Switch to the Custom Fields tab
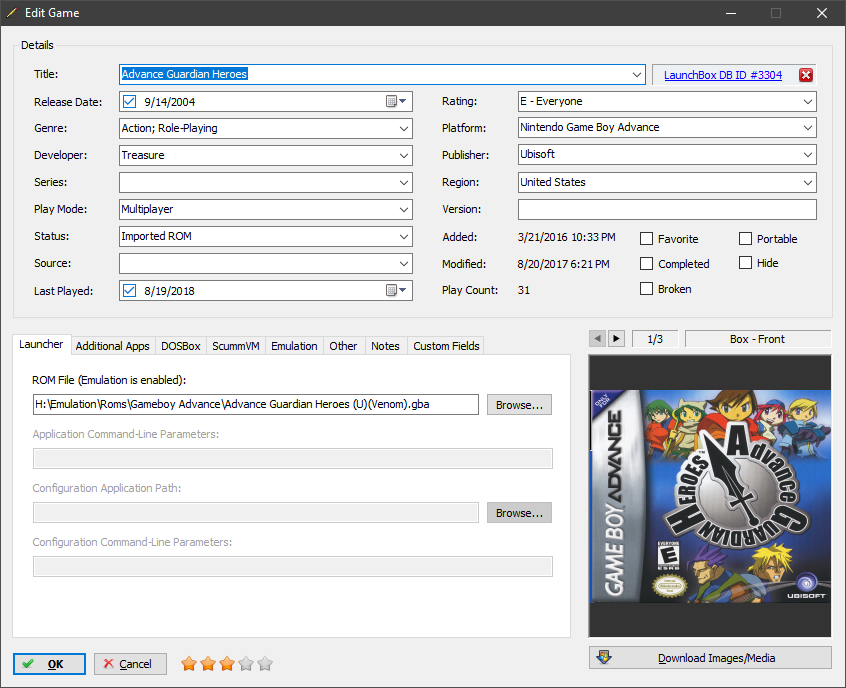846x688 pixels. (x=446, y=346)
